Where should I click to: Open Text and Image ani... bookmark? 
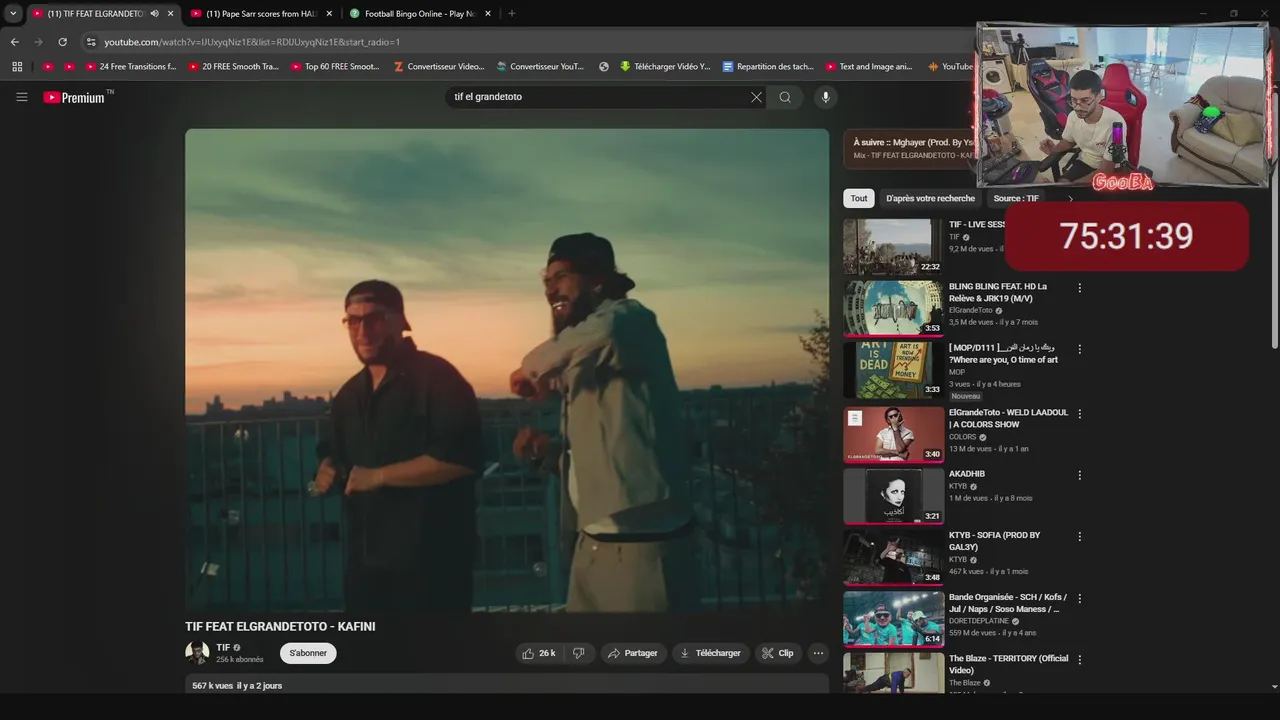[x=869, y=67]
